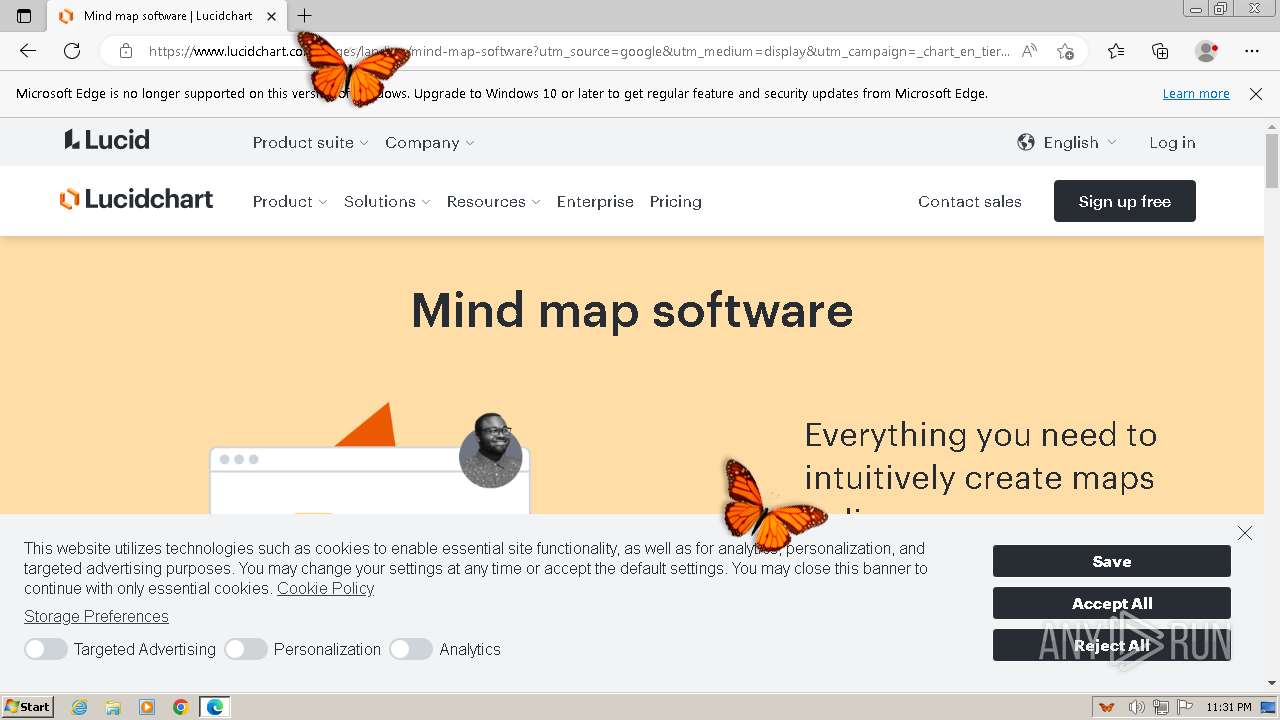1280x720 pixels.
Task: Click the Mind map software heading
Action: click(632, 310)
